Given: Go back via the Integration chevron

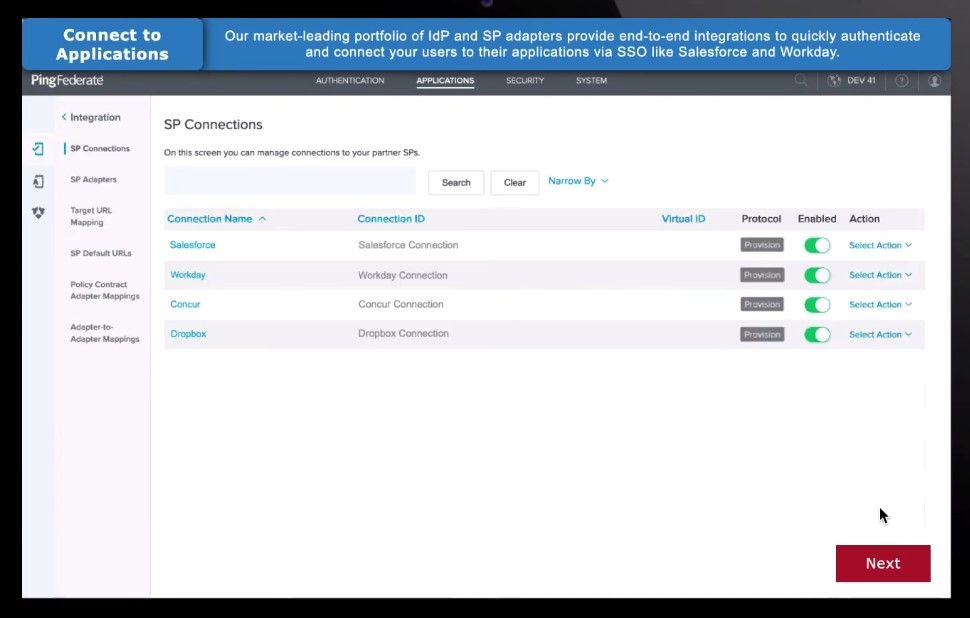Looking at the screenshot, I should (x=64, y=117).
